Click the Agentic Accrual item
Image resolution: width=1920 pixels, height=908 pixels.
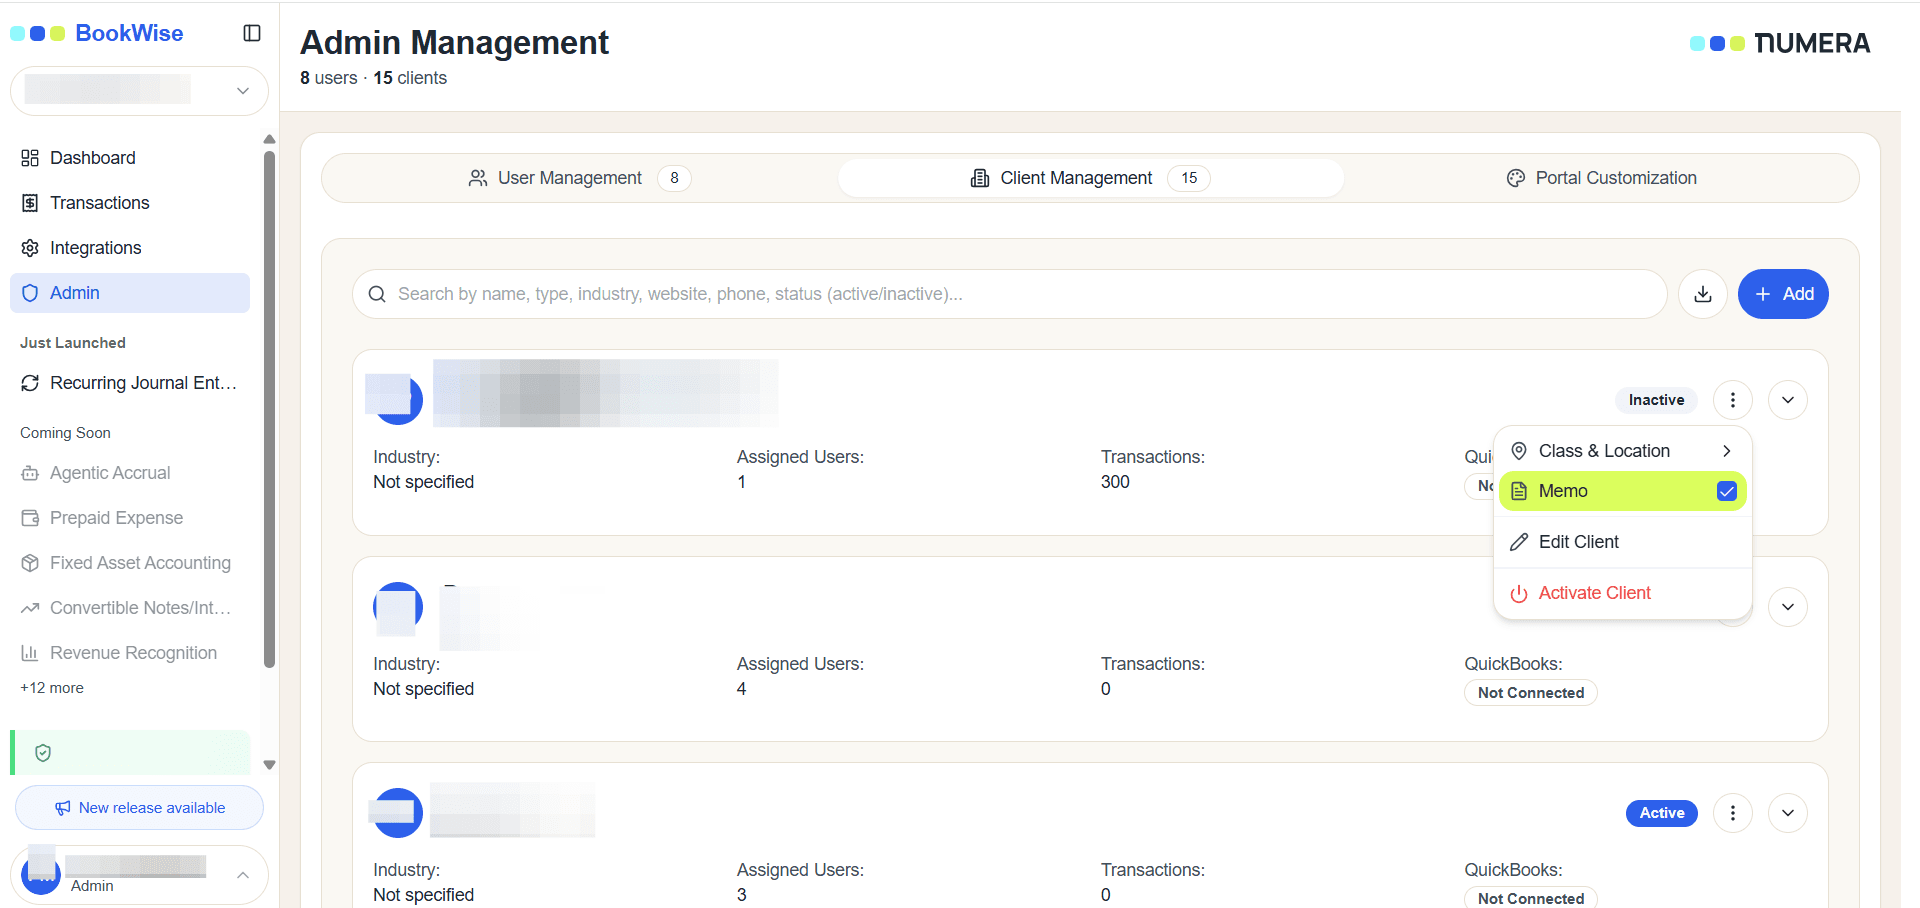[130, 473]
